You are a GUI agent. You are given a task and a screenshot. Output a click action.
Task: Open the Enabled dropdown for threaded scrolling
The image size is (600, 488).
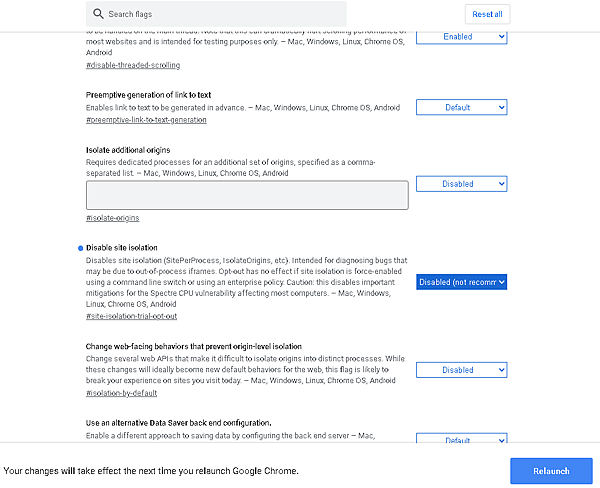click(462, 36)
